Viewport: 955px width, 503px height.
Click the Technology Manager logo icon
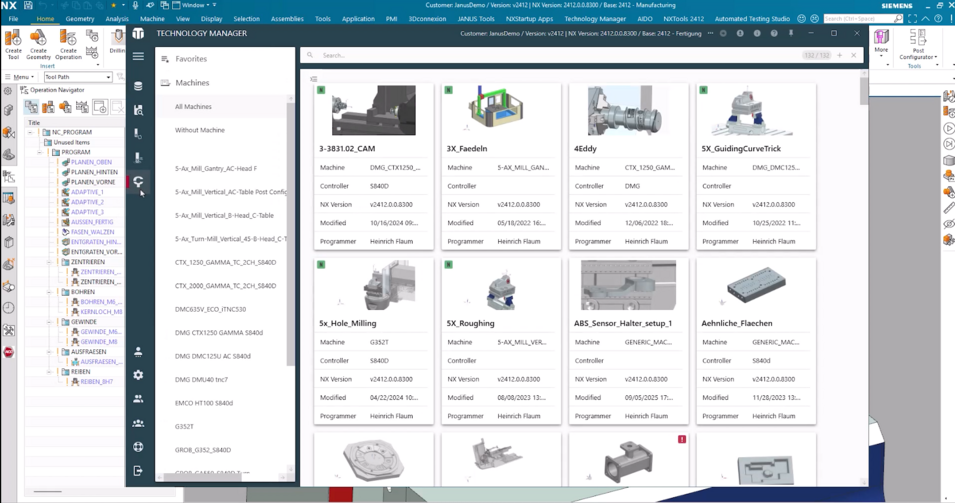(x=138, y=33)
